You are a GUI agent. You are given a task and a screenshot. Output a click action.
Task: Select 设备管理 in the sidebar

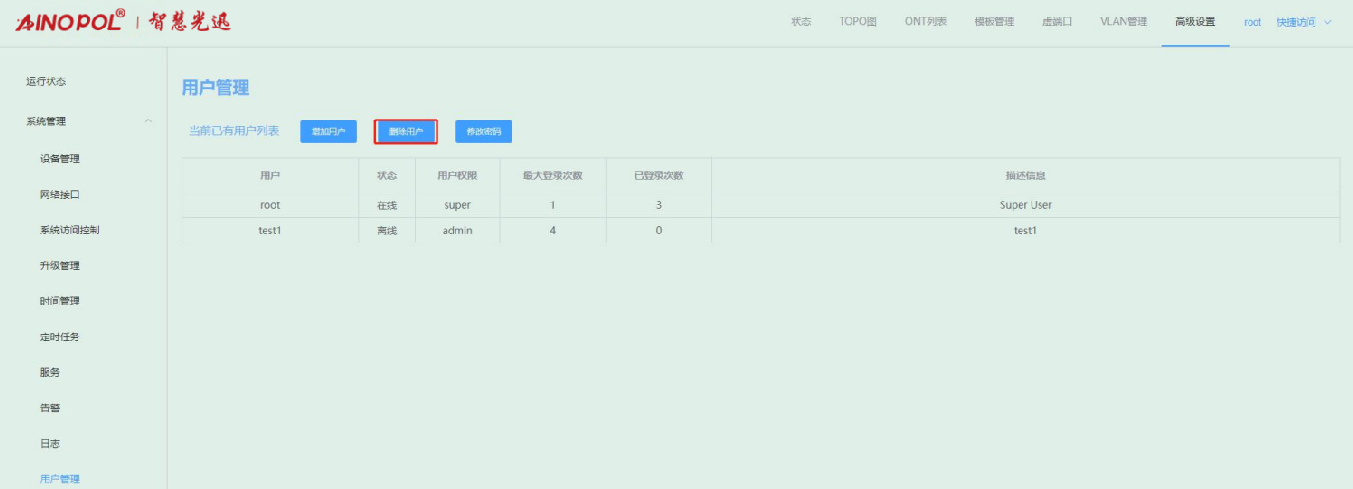pos(60,159)
